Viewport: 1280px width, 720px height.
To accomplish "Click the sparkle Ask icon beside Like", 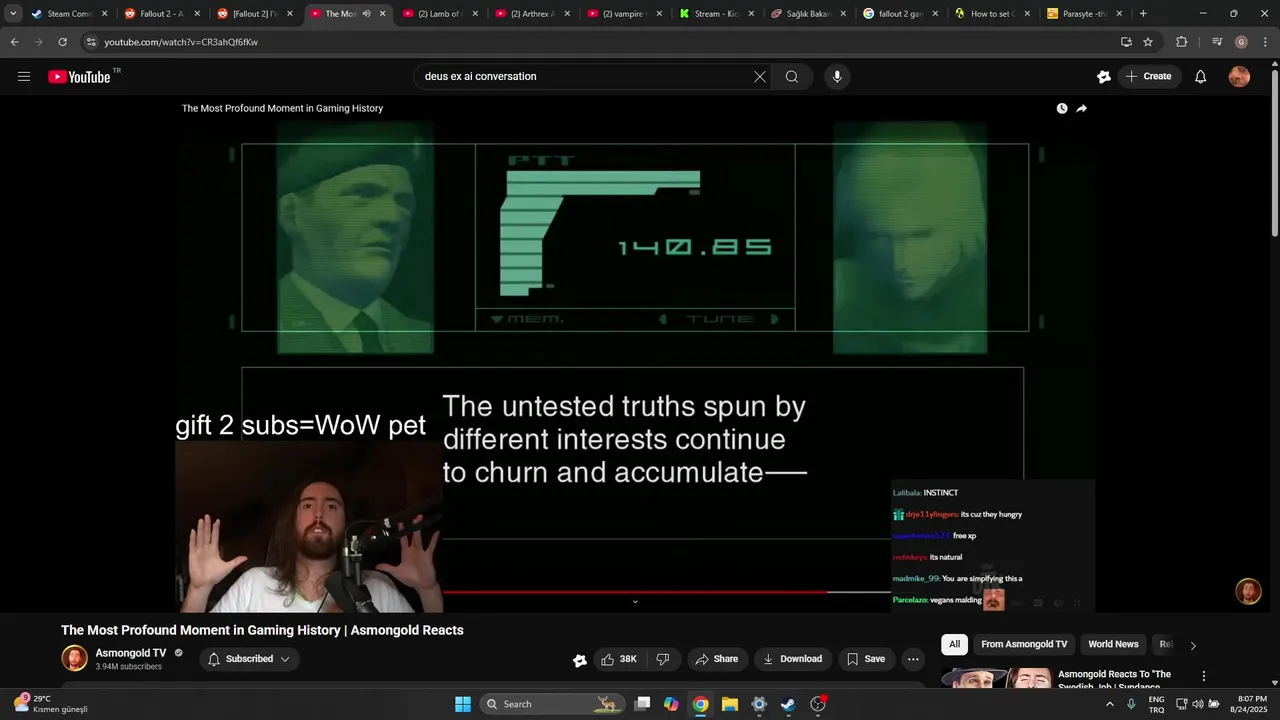I will [579, 660].
